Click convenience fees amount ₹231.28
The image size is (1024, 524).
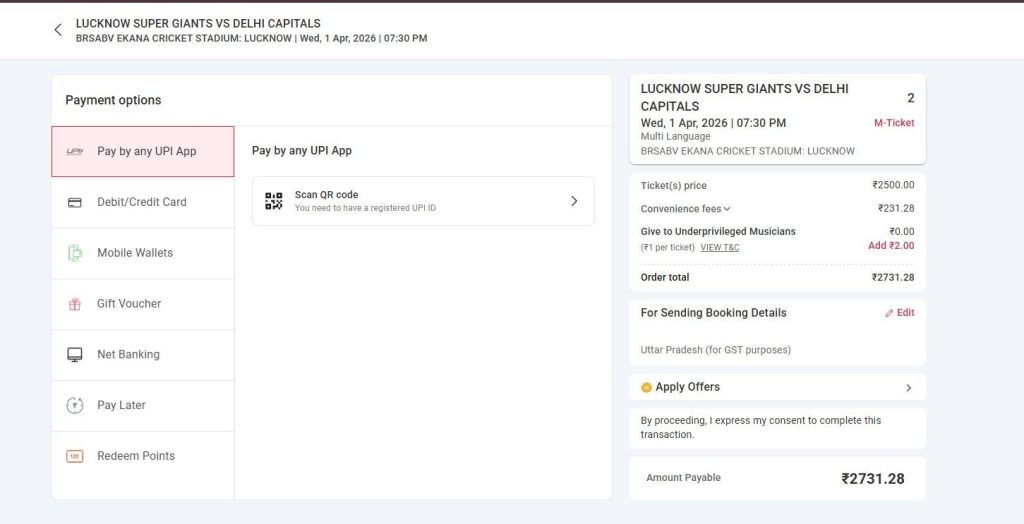click(x=896, y=208)
